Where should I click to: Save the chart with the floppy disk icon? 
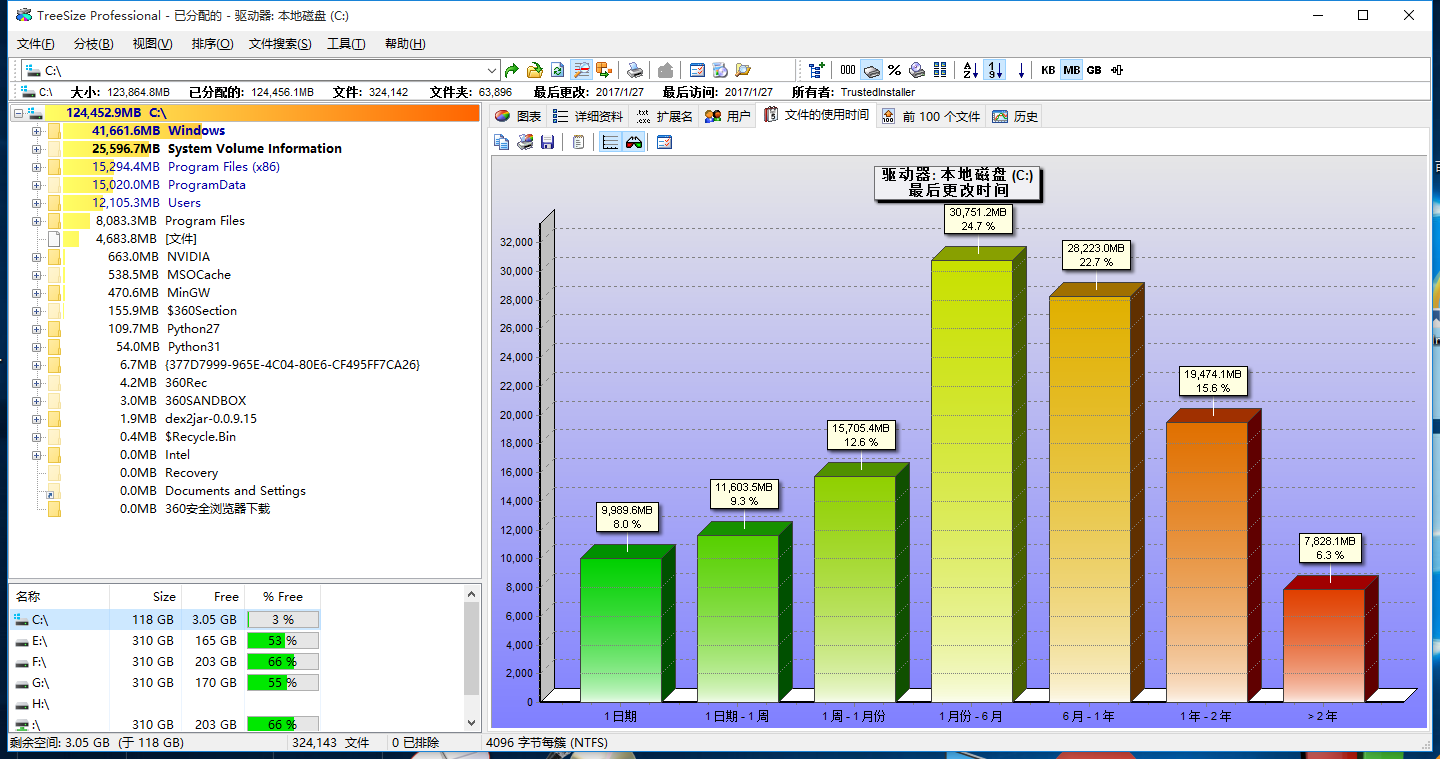point(547,143)
